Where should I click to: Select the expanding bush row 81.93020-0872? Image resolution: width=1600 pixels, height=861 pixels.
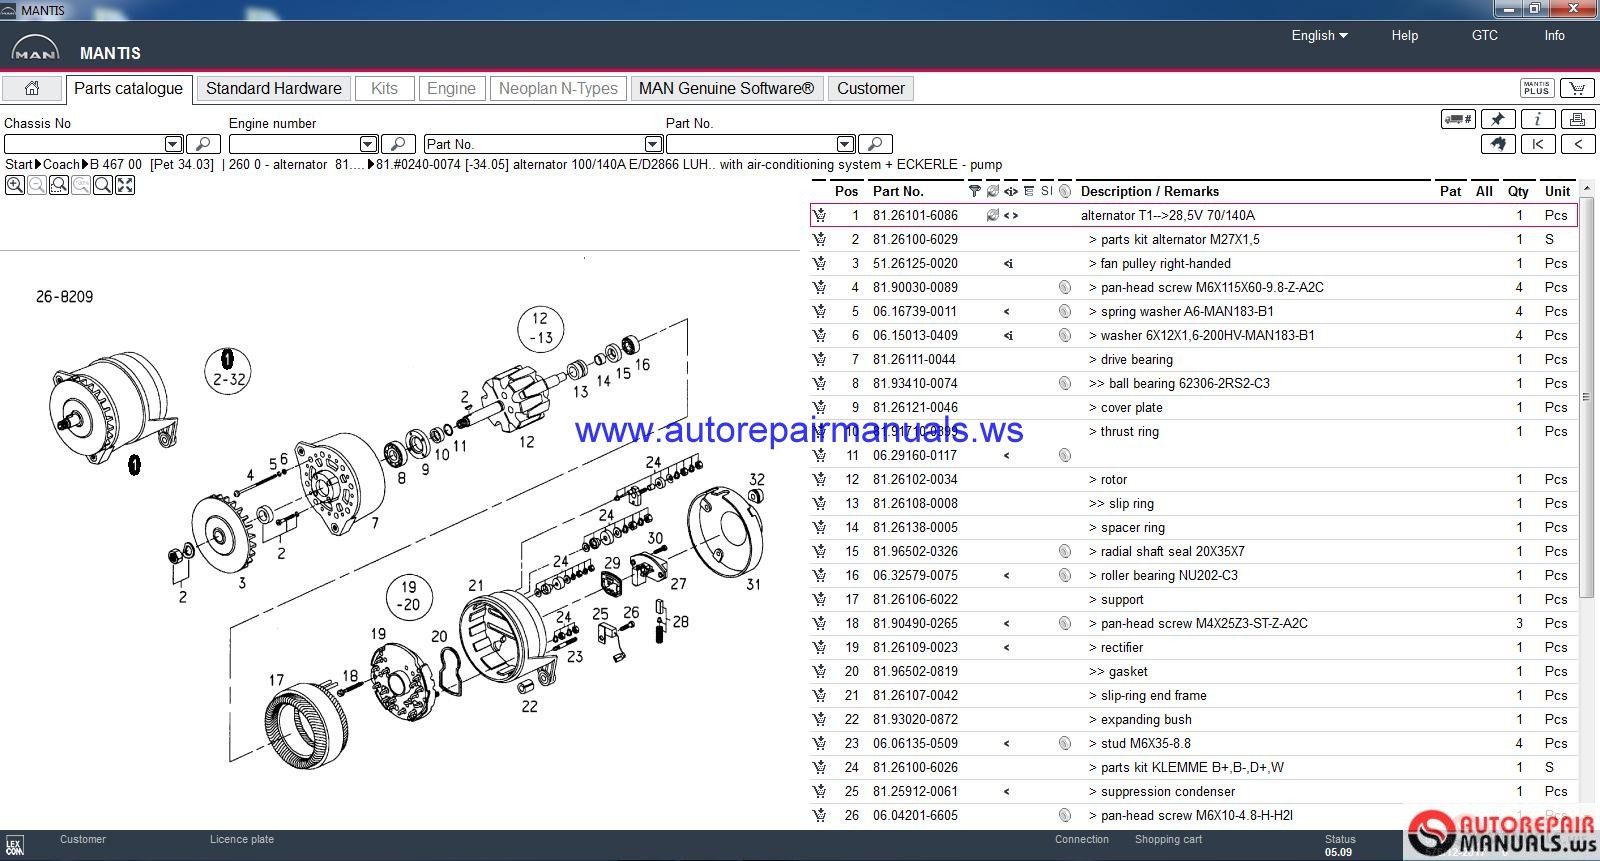pyautogui.click(x=1194, y=719)
